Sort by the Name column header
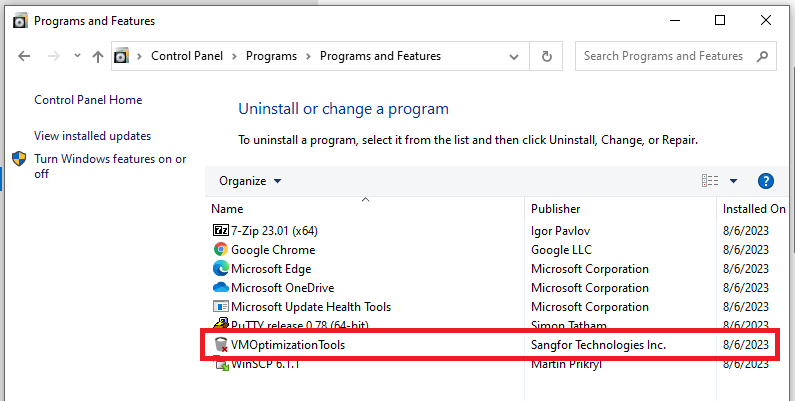The height and width of the screenshot is (401, 795). tap(227, 209)
